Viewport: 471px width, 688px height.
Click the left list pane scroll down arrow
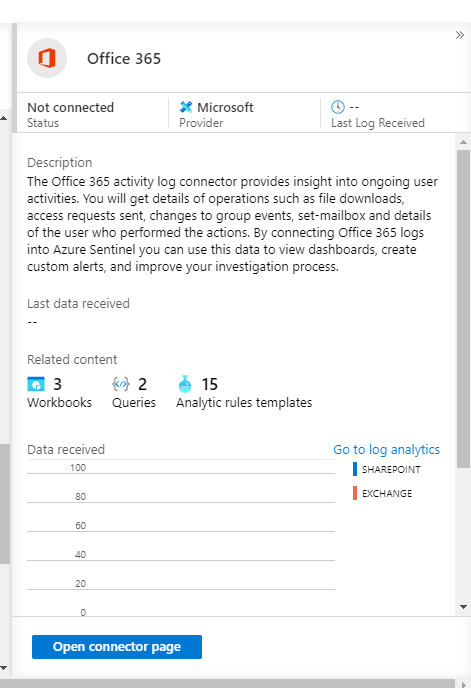point(4,668)
